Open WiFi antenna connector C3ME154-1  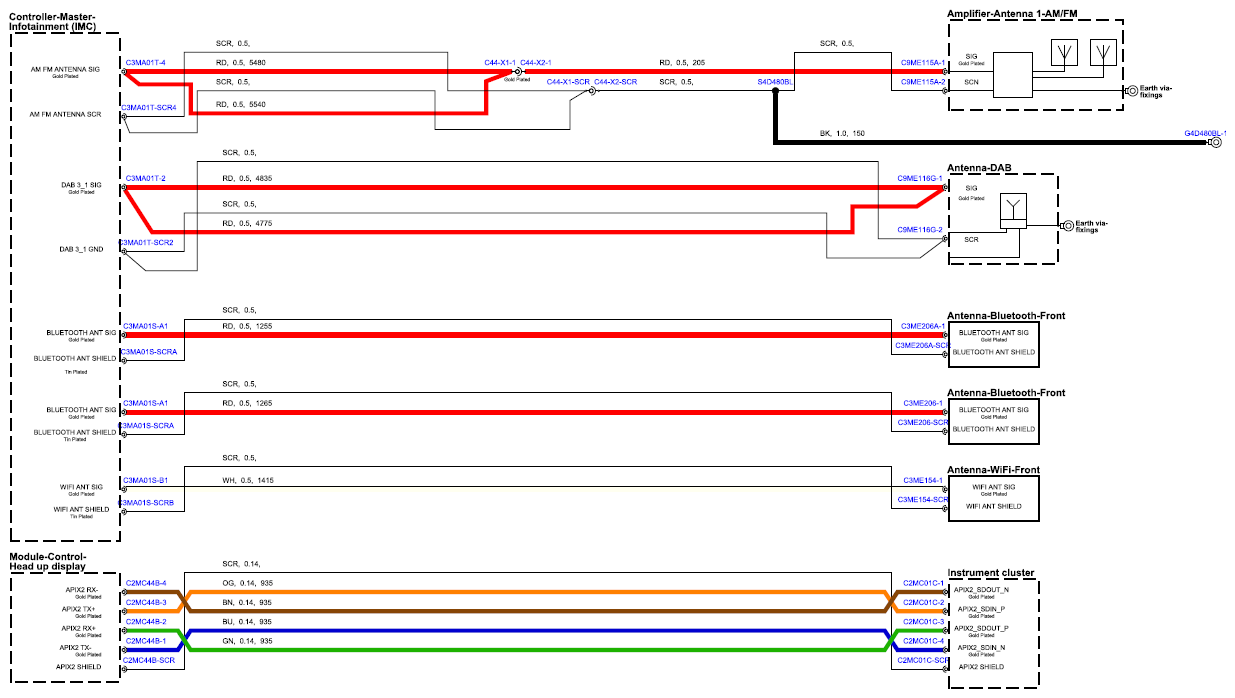[x=924, y=481]
